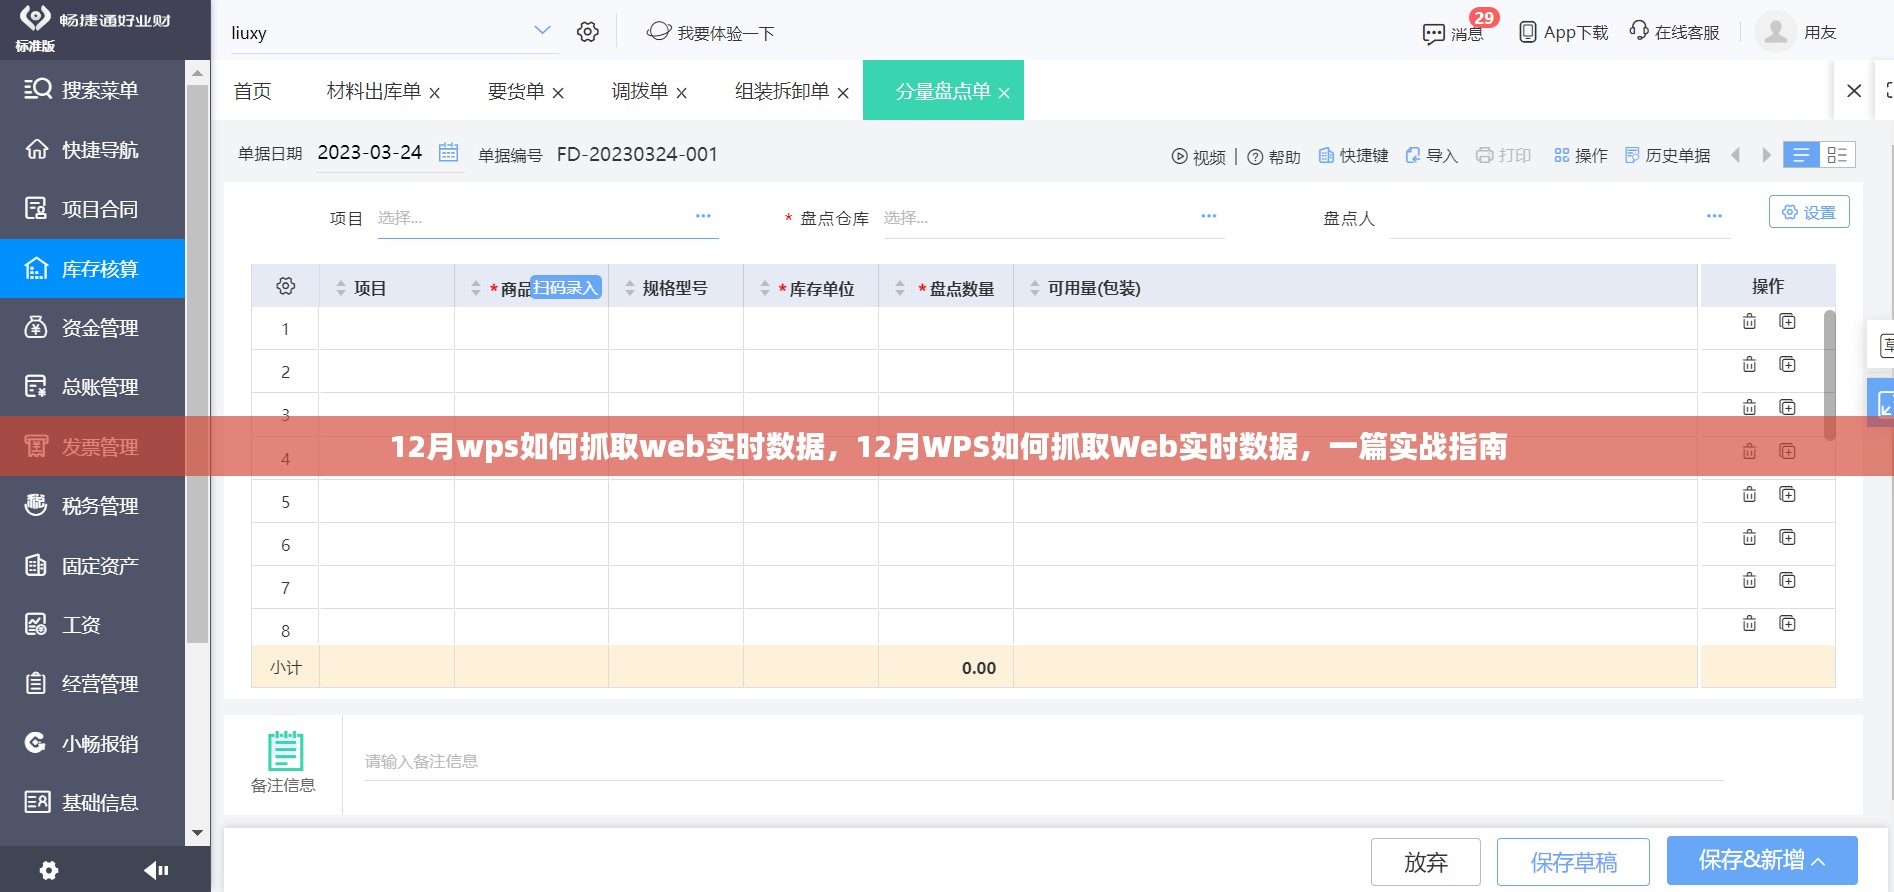Go to next document arrow

click(x=1767, y=155)
